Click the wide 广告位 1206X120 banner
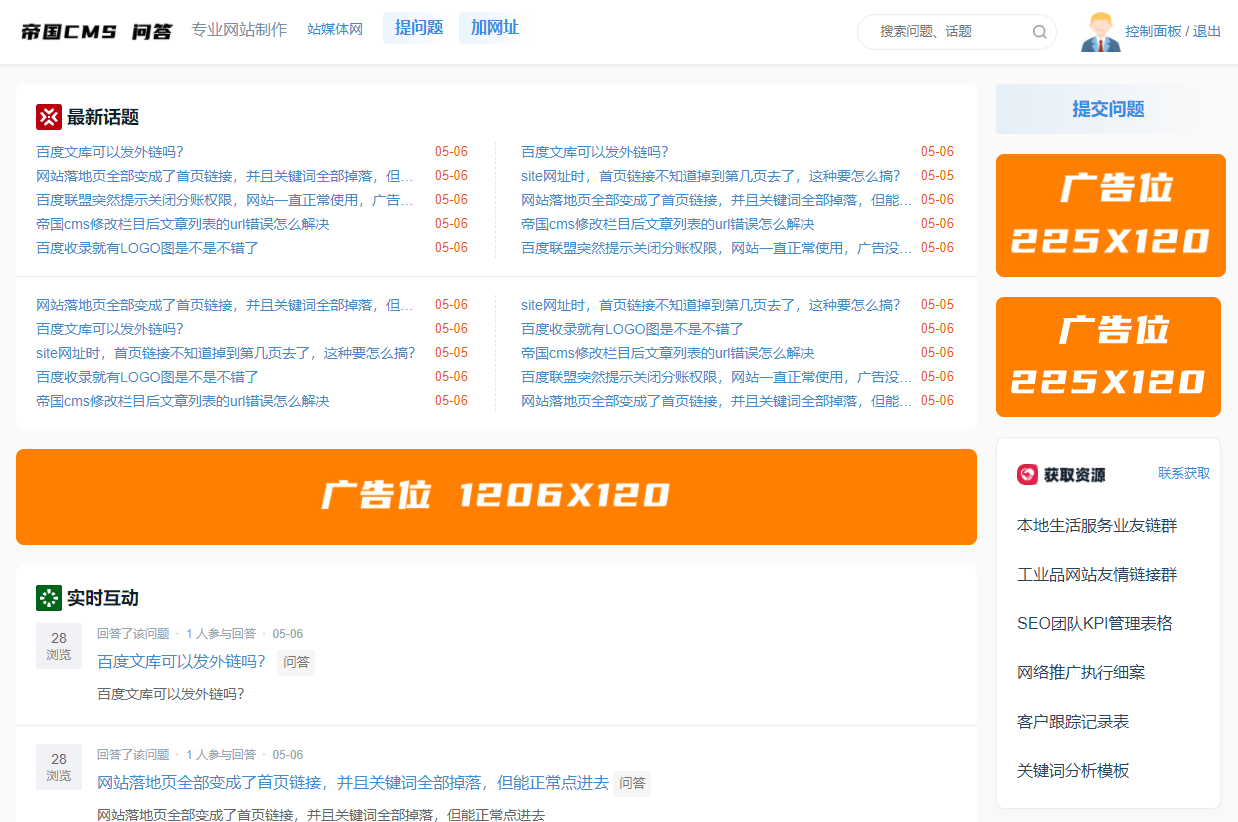Image resolution: width=1238 pixels, height=822 pixels. (x=496, y=497)
